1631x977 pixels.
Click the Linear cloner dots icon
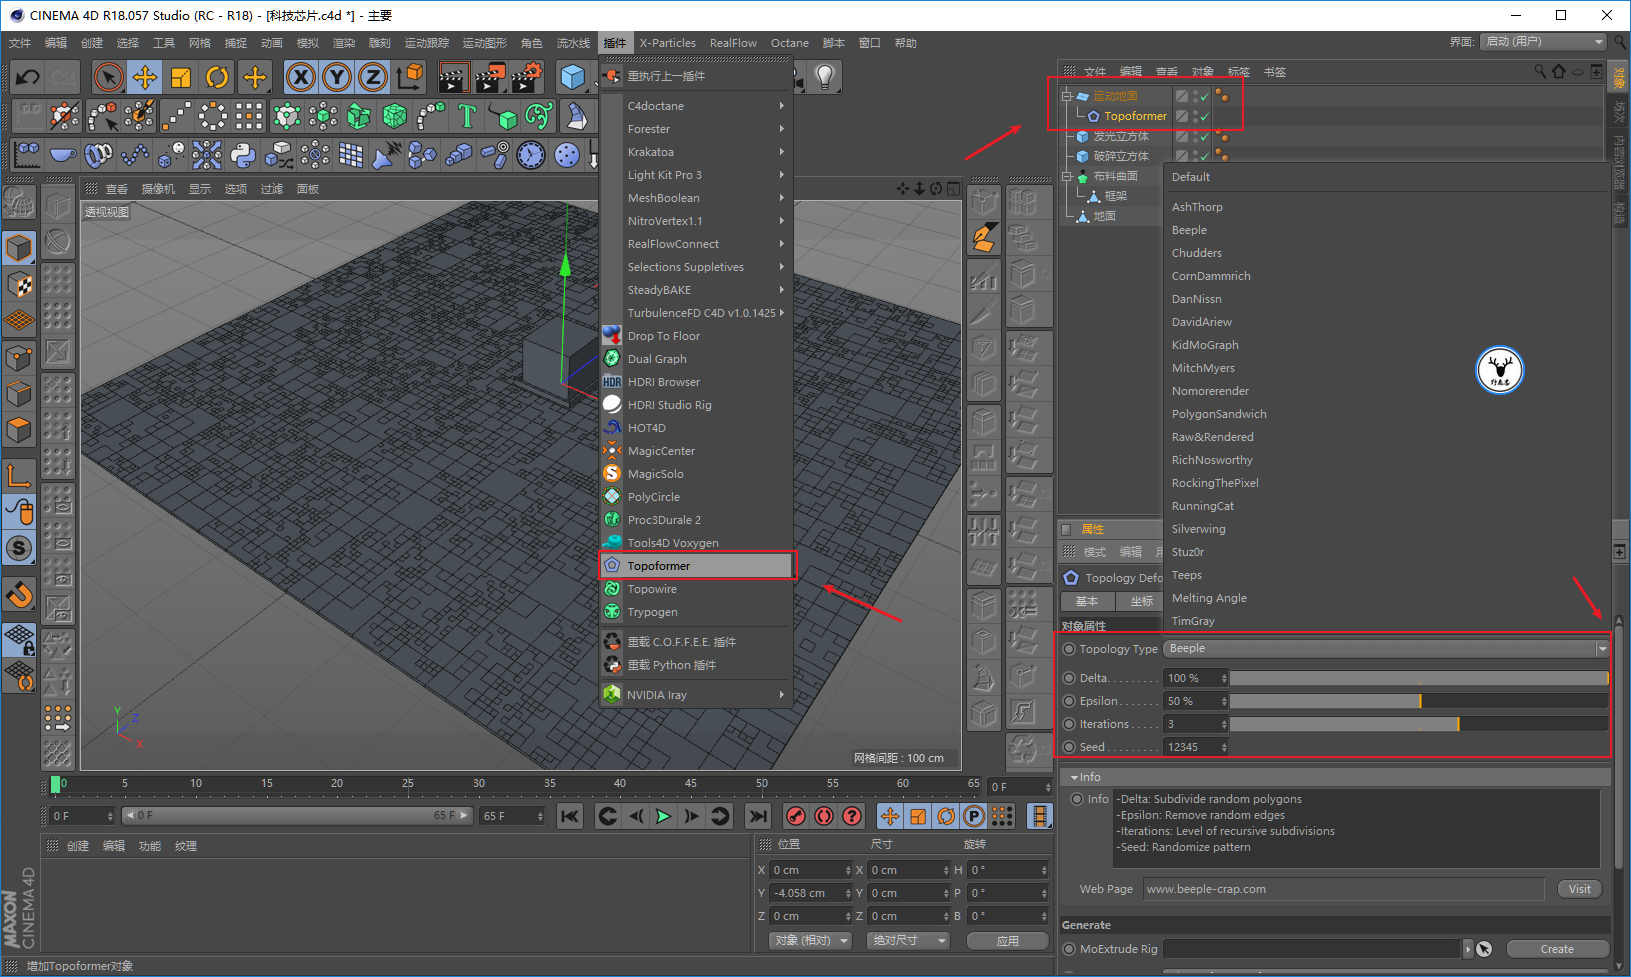click(x=177, y=116)
